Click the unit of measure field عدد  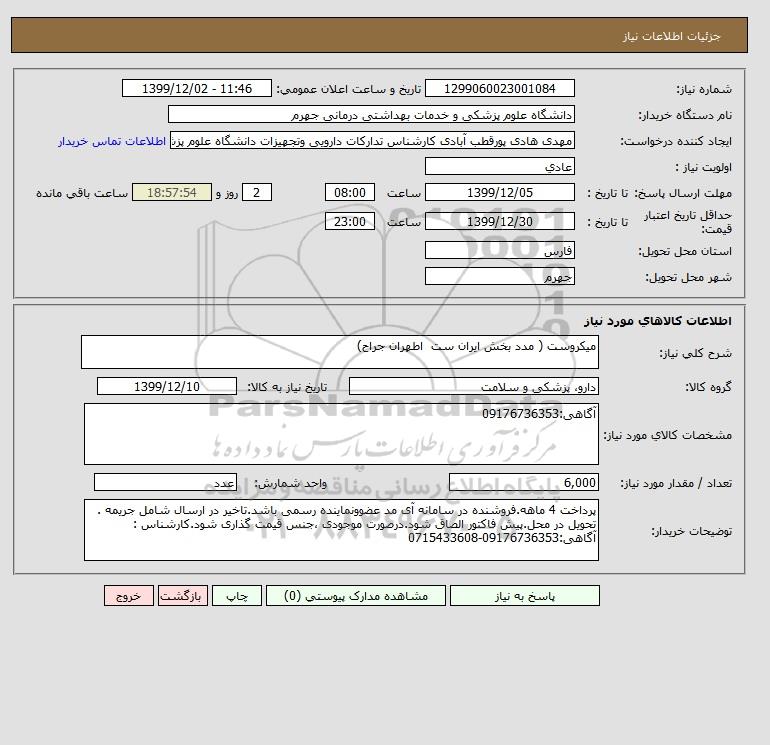pos(165,482)
